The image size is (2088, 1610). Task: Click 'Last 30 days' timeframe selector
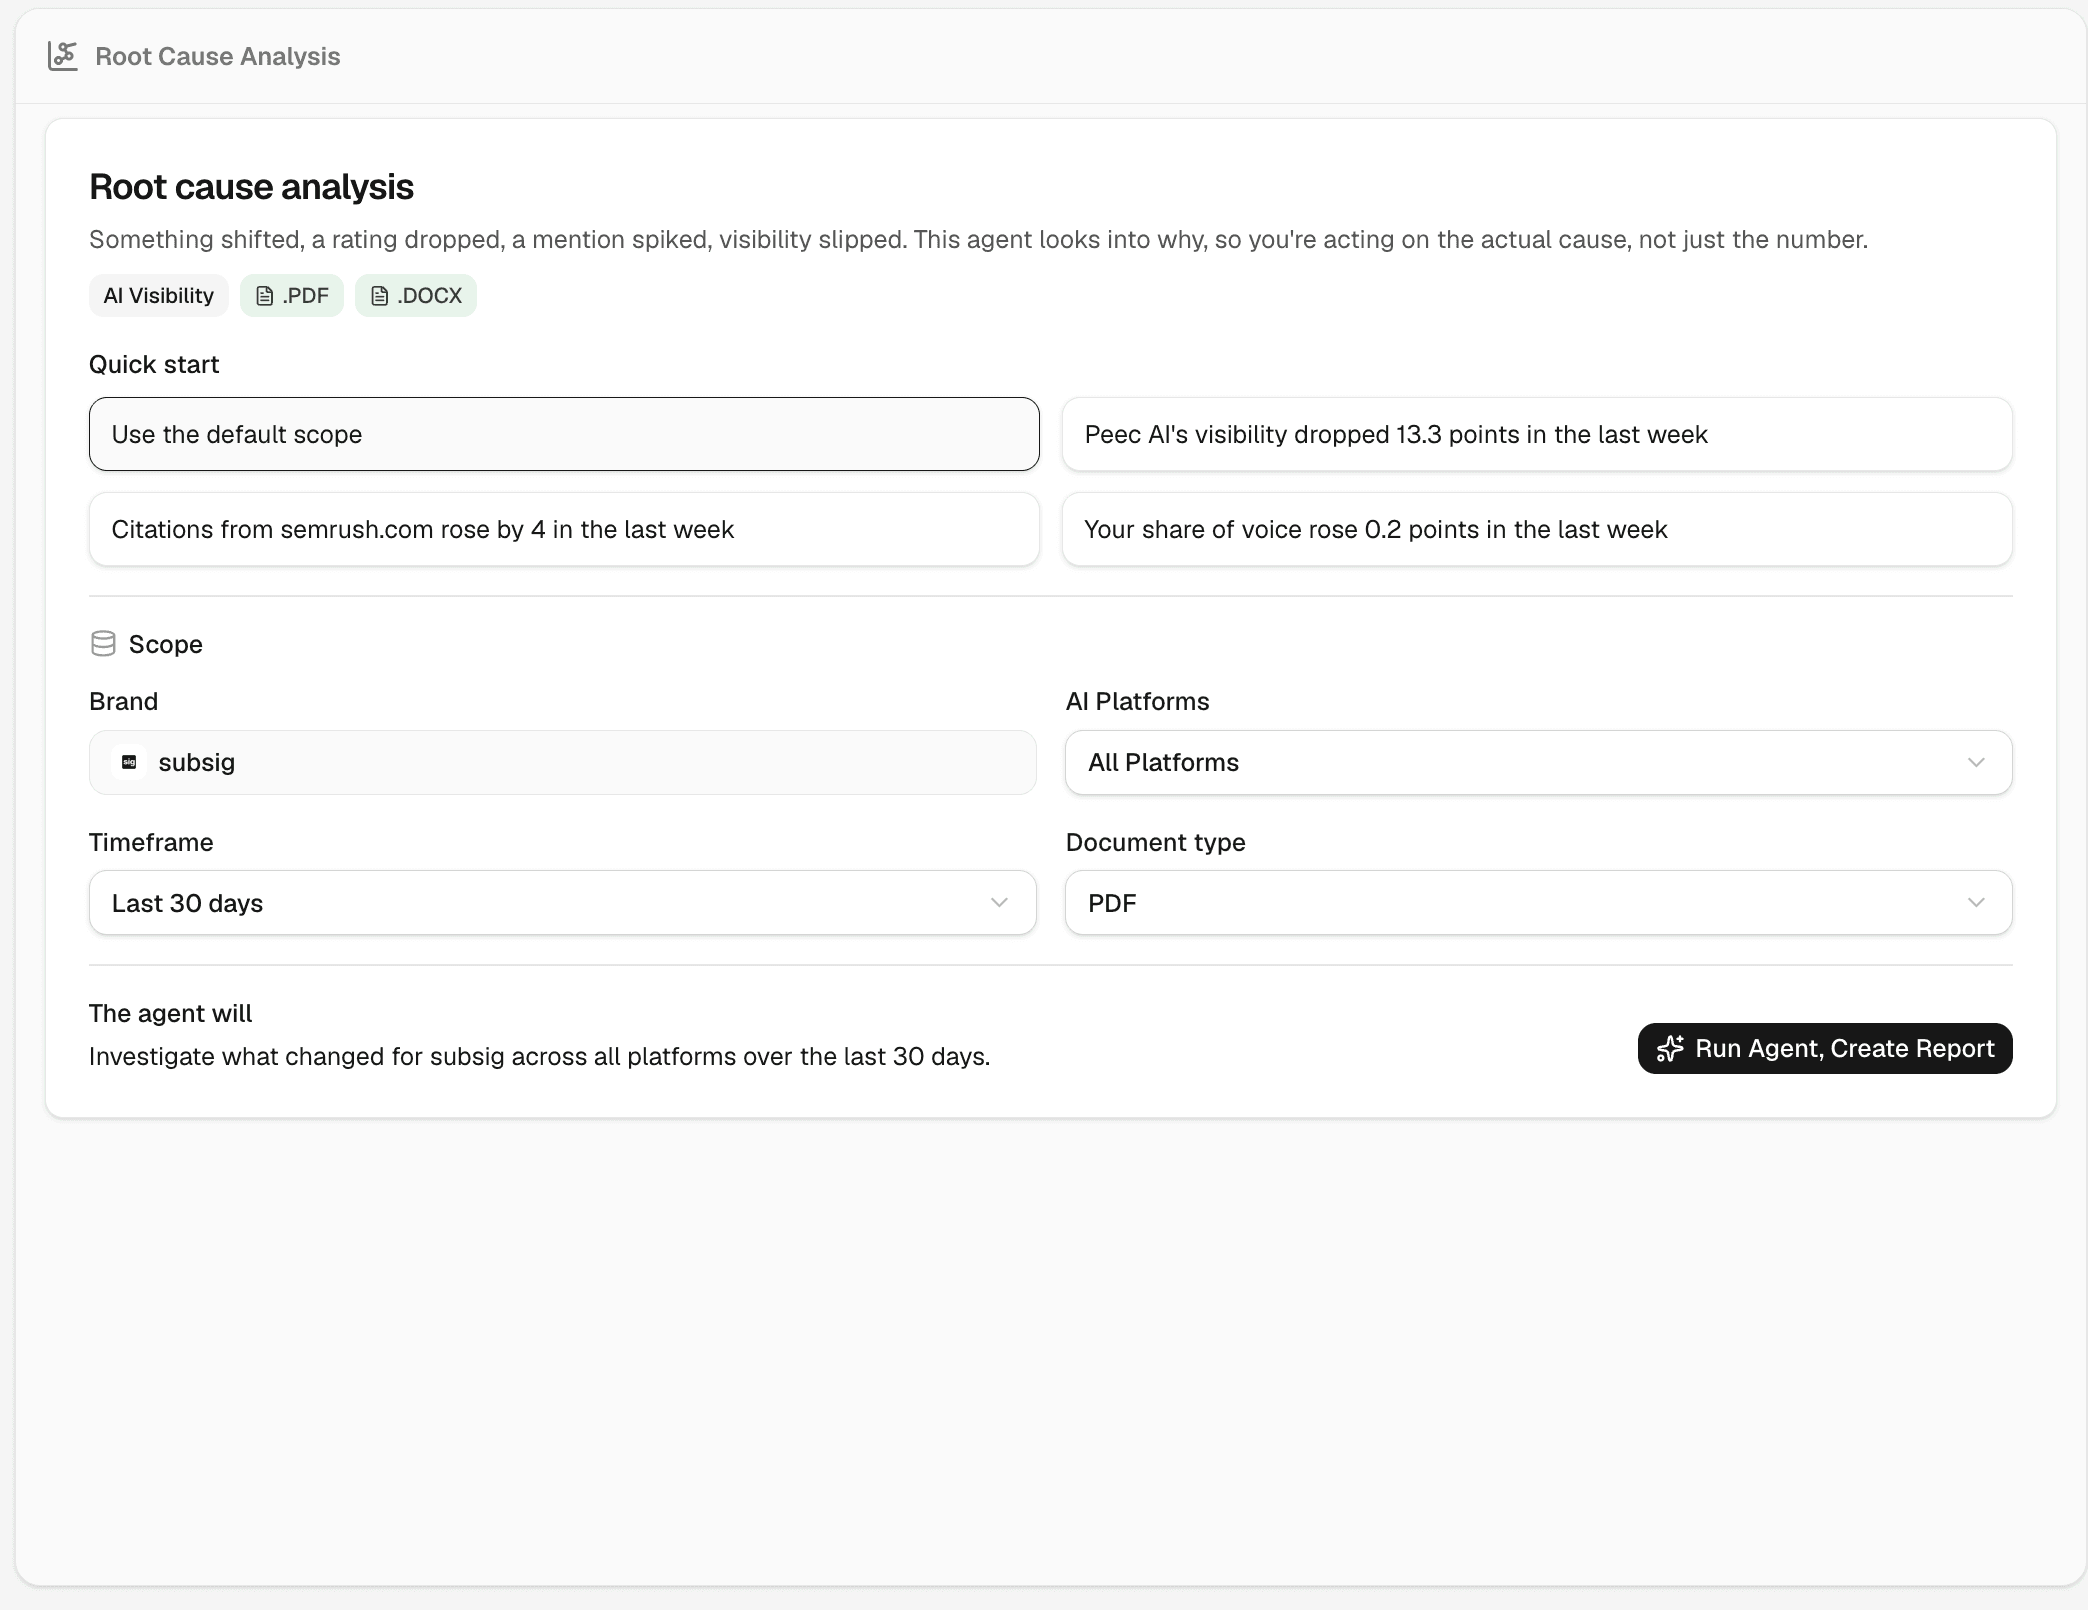click(x=563, y=903)
